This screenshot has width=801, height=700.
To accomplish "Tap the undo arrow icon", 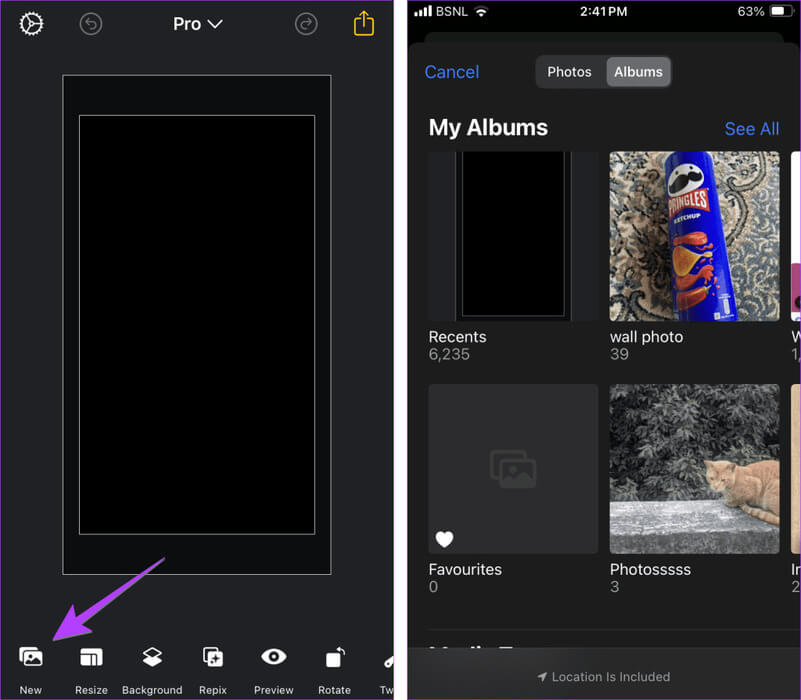I will pyautogui.click(x=91, y=24).
